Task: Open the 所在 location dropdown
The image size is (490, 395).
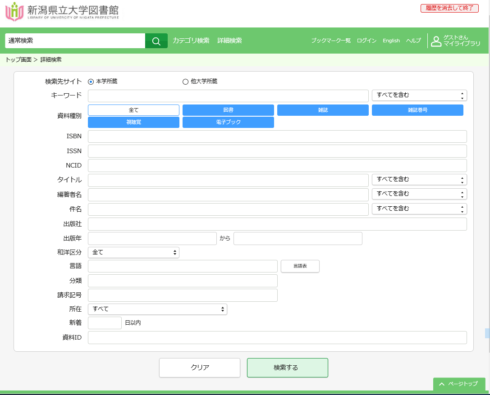Action: pyautogui.click(x=158, y=309)
